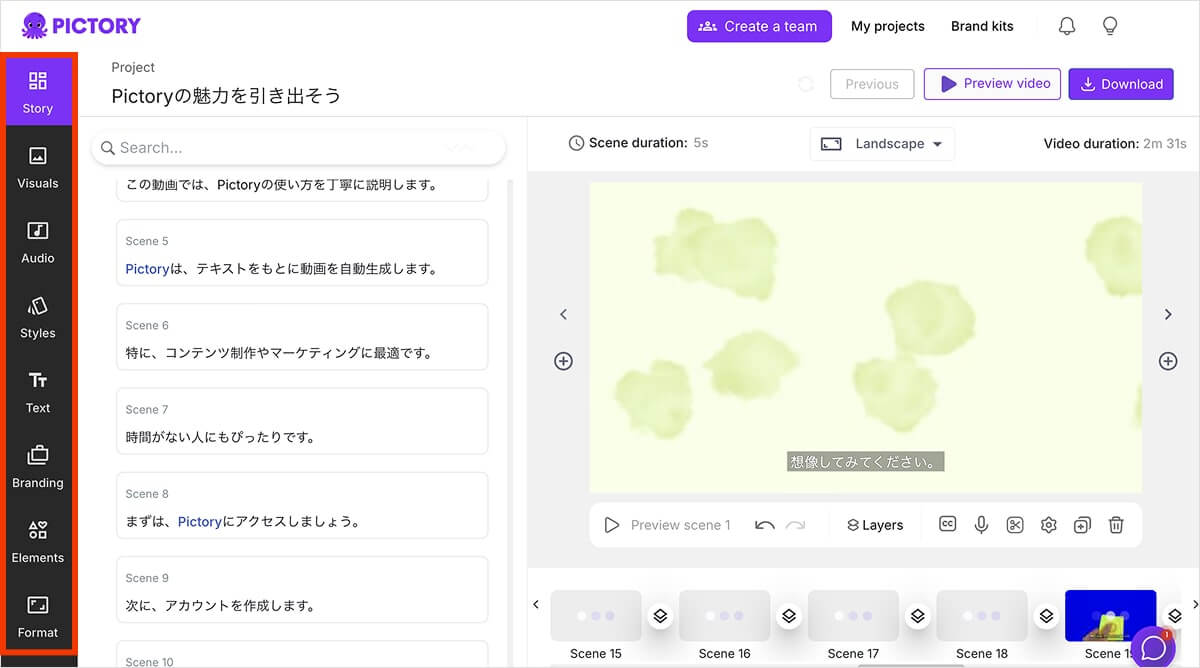Open the Visuals panel in sidebar
Screen dimensions: 1200x668
(38, 167)
